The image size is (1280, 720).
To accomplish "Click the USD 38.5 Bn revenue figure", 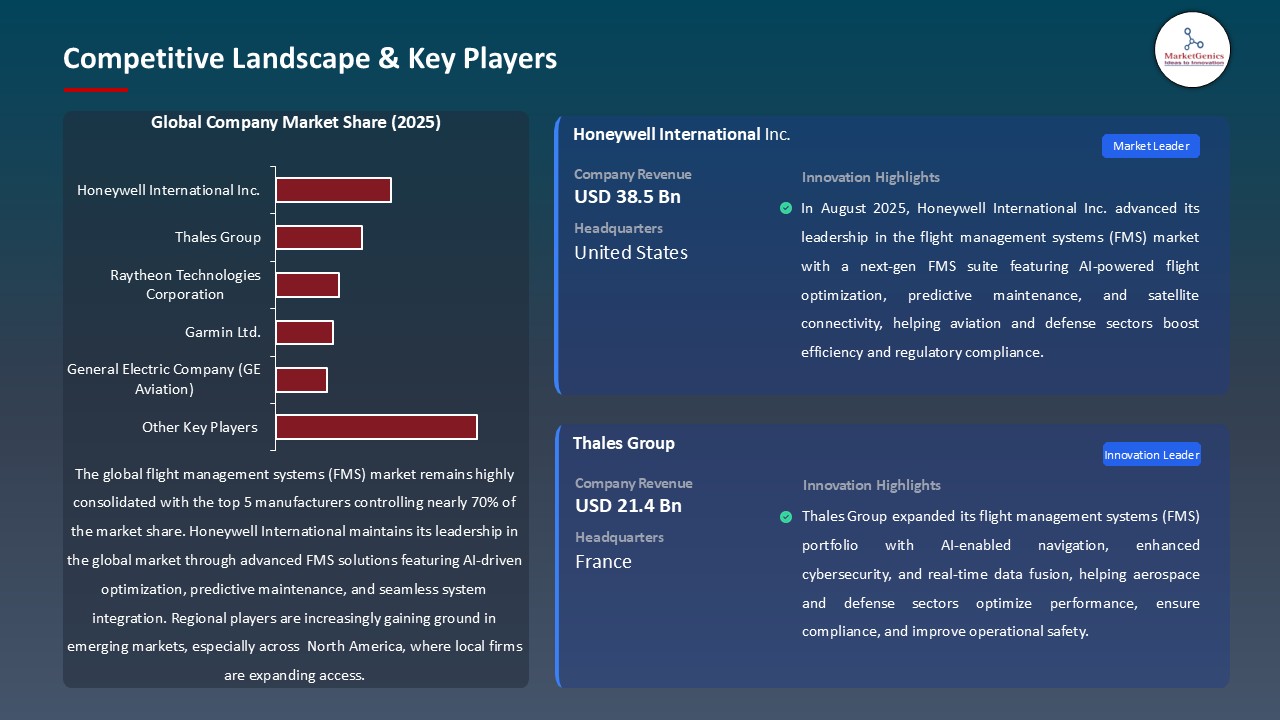I will pyautogui.click(x=627, y=197).
